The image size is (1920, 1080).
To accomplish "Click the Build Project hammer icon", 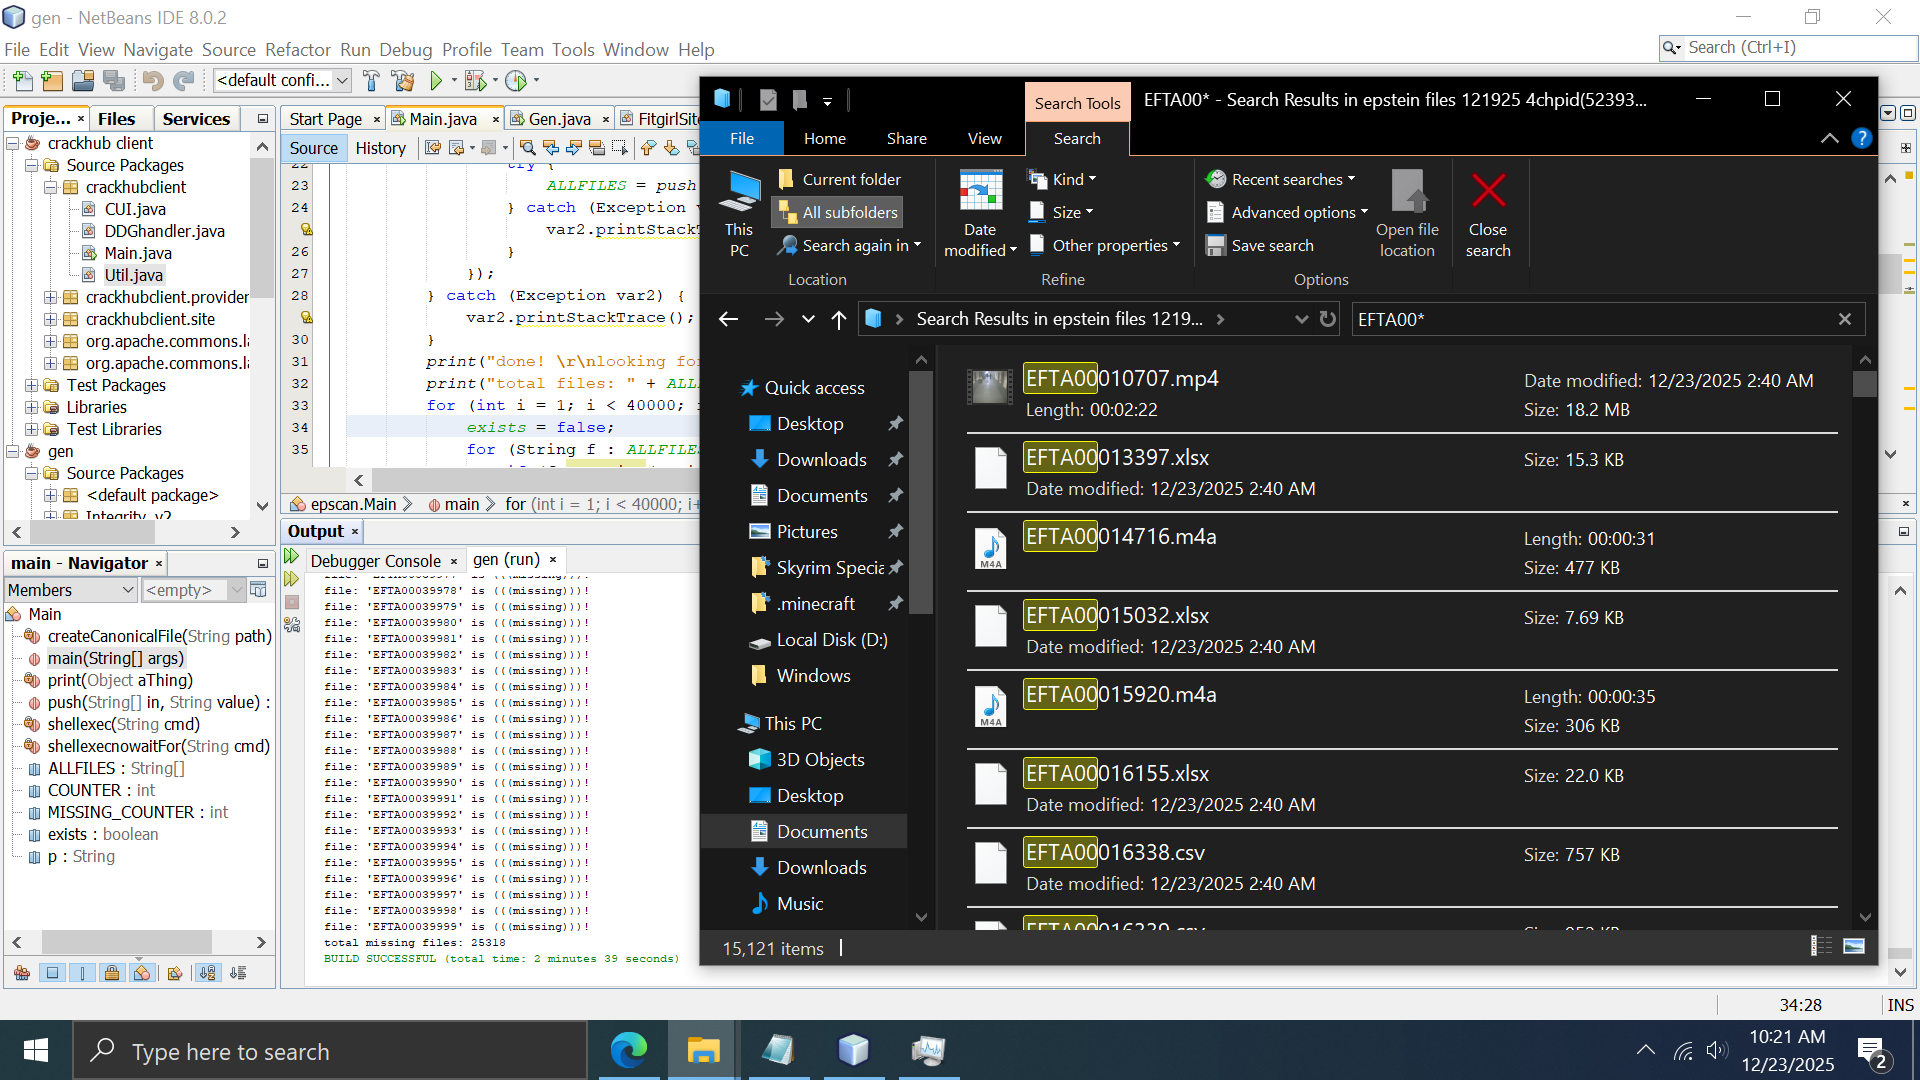I will (x=371, y=81).
